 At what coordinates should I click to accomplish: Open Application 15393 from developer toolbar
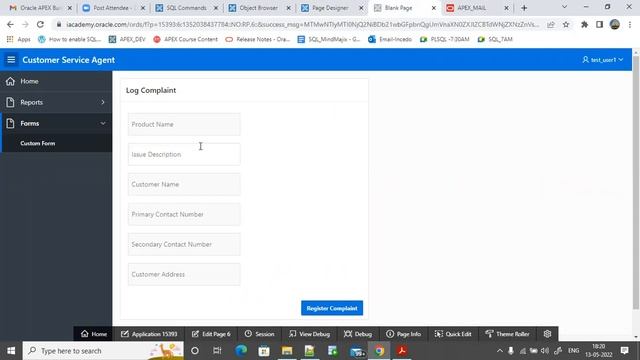[149, 334]
